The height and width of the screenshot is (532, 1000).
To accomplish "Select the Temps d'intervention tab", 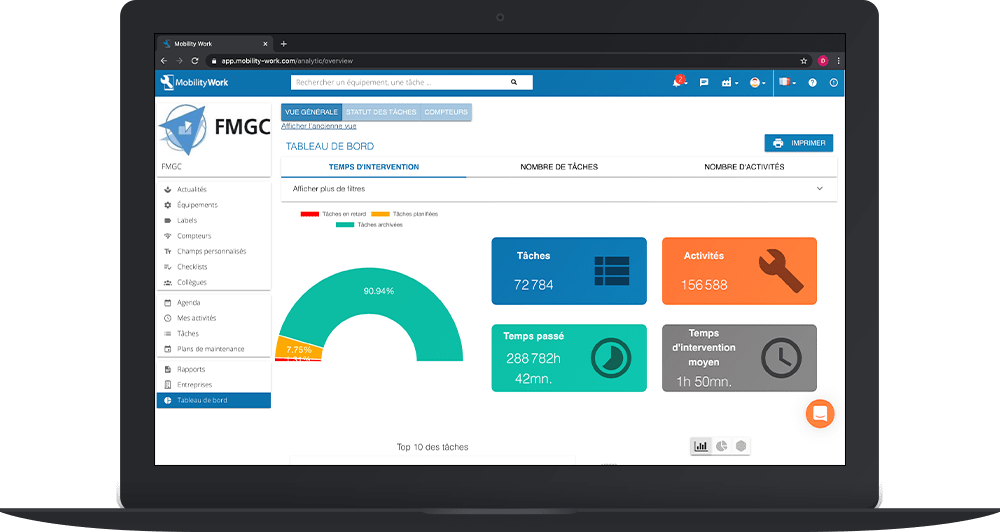I will click(x=374, y=167).
